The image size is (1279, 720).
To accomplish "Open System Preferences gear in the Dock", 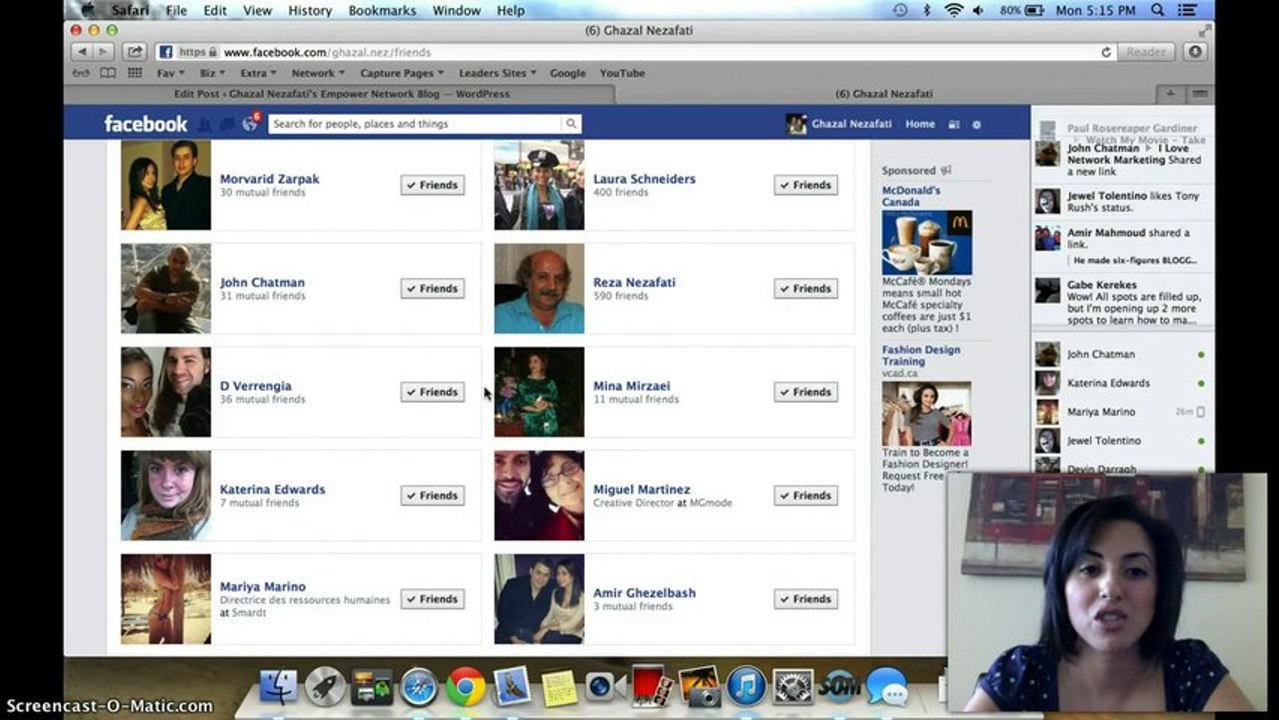I will (793, 687).
